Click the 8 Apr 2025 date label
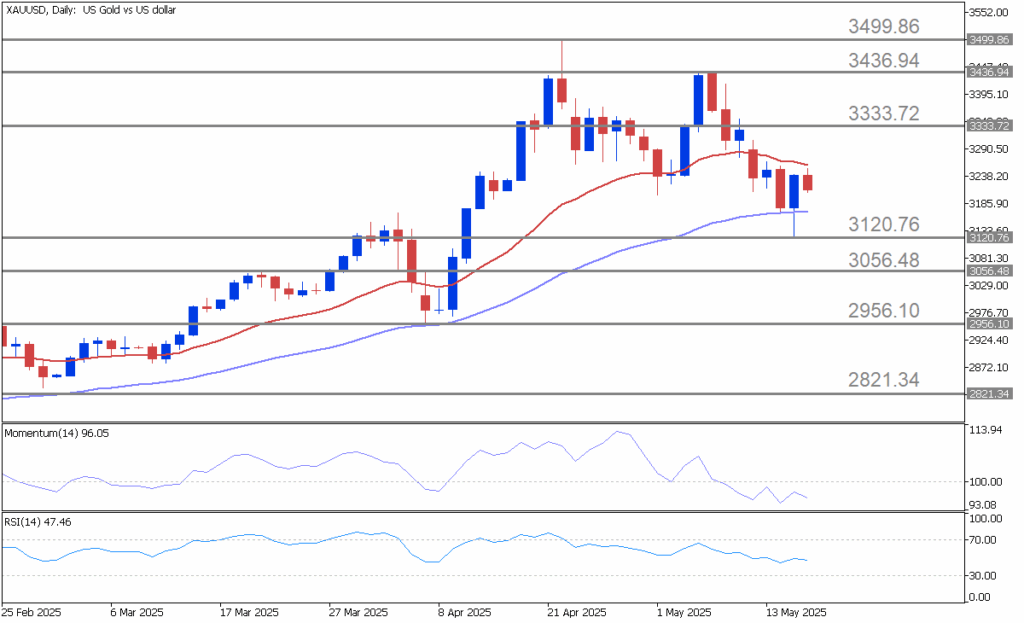1024x623 pixels. [x=464, y=613]
